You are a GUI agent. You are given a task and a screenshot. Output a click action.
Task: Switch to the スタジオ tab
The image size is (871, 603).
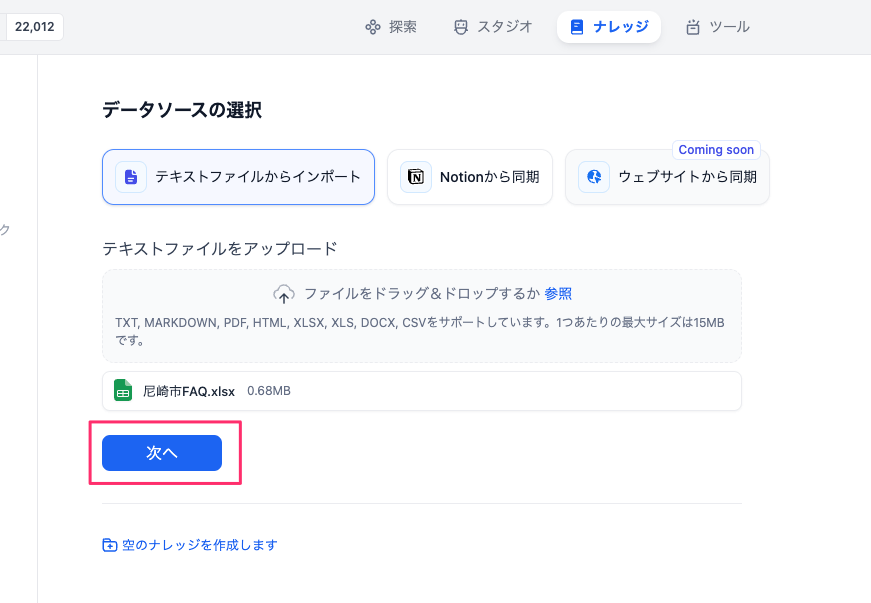[493, 27]
